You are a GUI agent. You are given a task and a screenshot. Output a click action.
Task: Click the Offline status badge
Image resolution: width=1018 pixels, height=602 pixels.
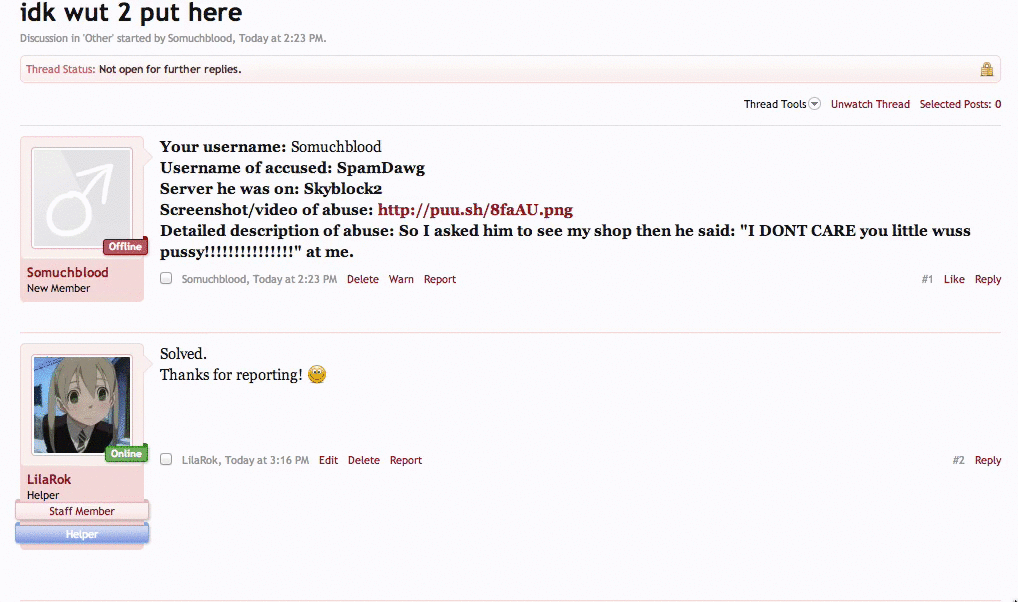(125, 247)
